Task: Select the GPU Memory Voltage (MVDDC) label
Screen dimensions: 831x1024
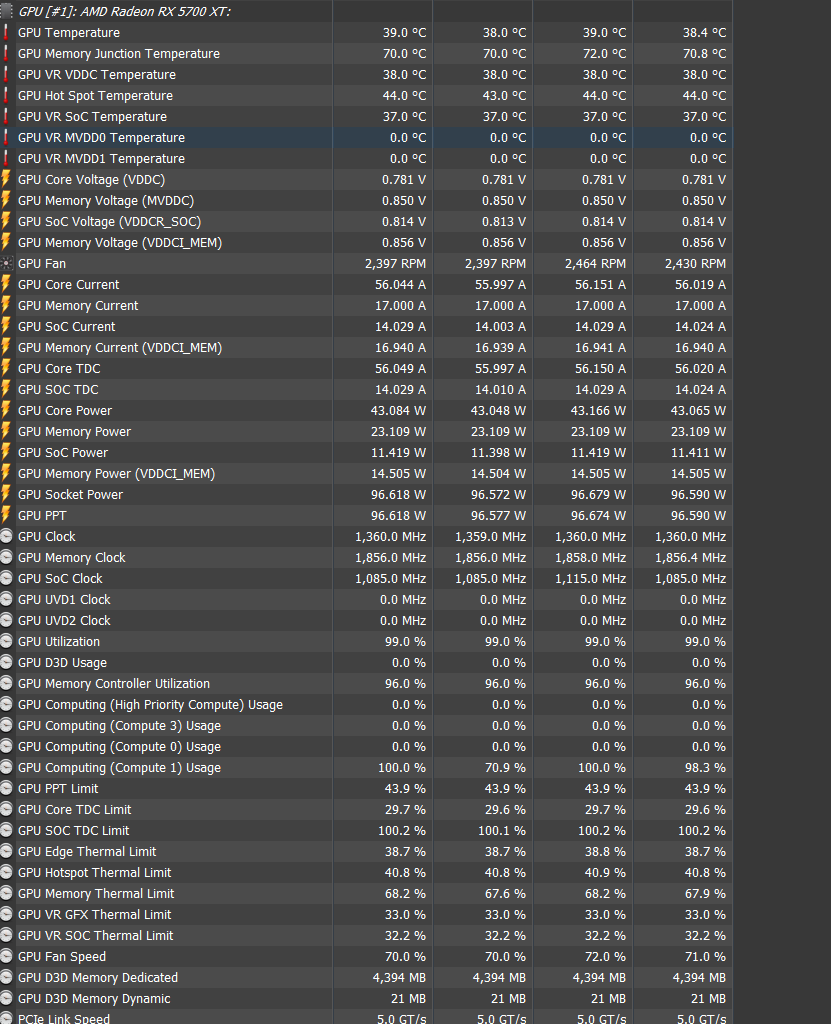Action: [106, 200]
